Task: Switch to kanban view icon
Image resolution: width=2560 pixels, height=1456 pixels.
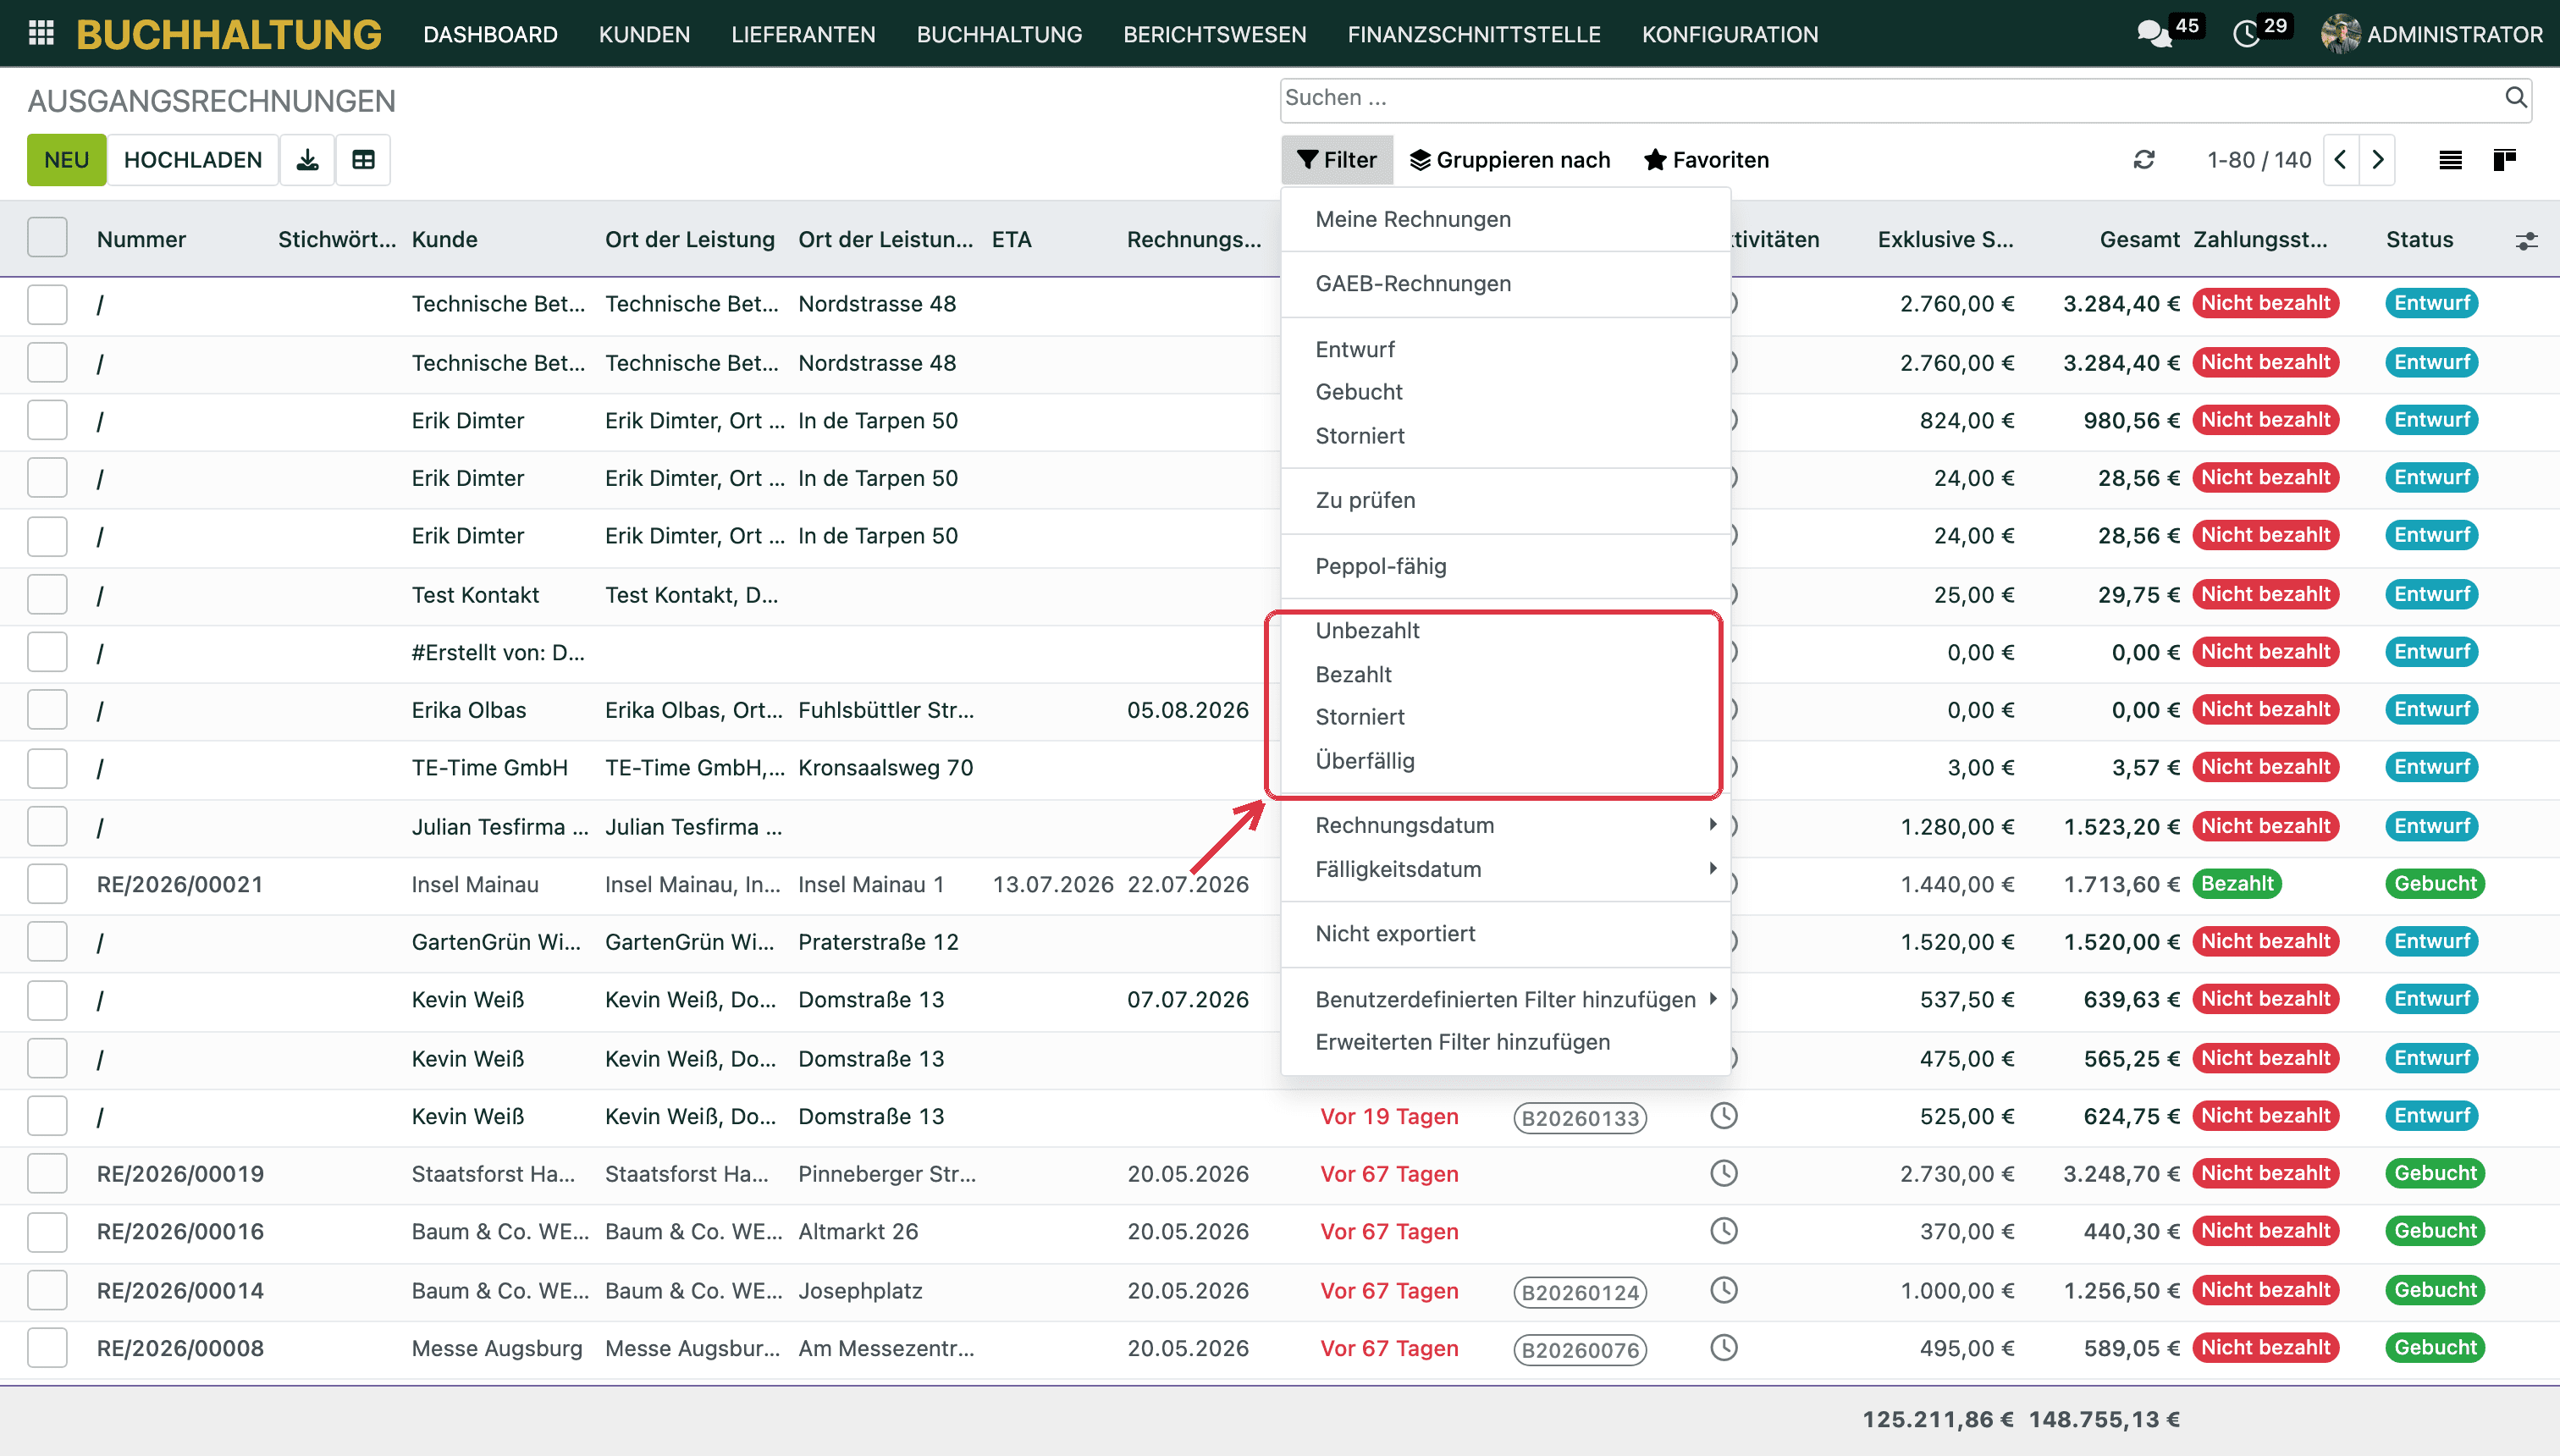Action: (x=2505, y=160)
